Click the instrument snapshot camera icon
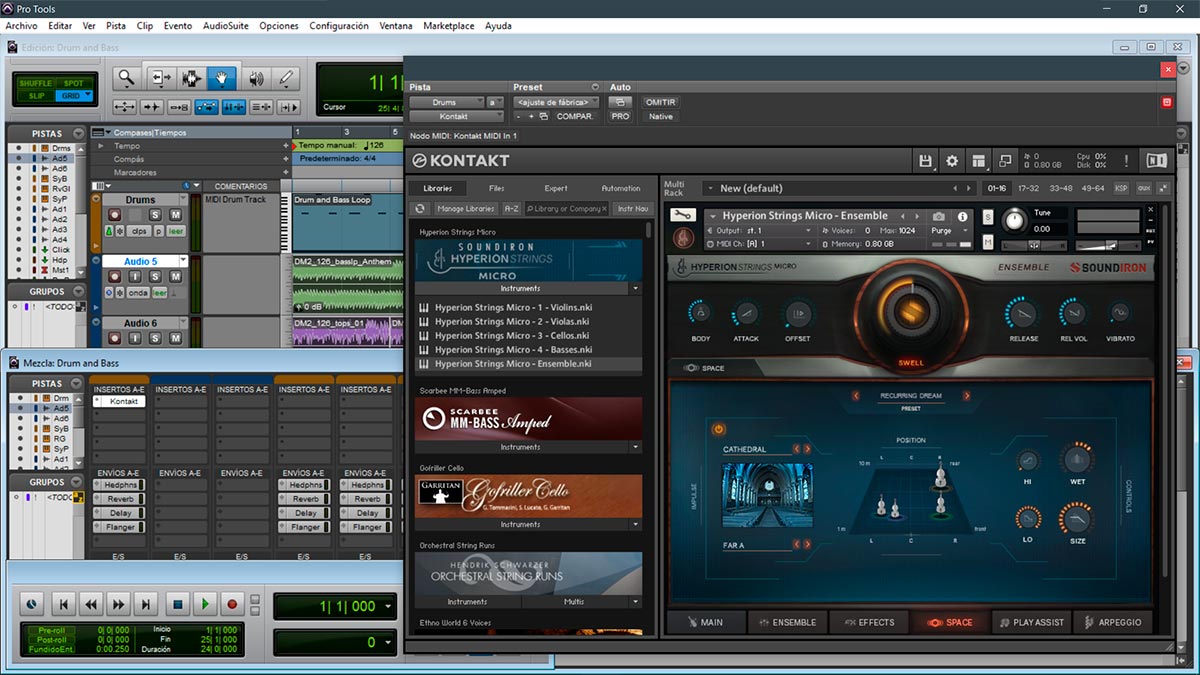 coord(939,216)
